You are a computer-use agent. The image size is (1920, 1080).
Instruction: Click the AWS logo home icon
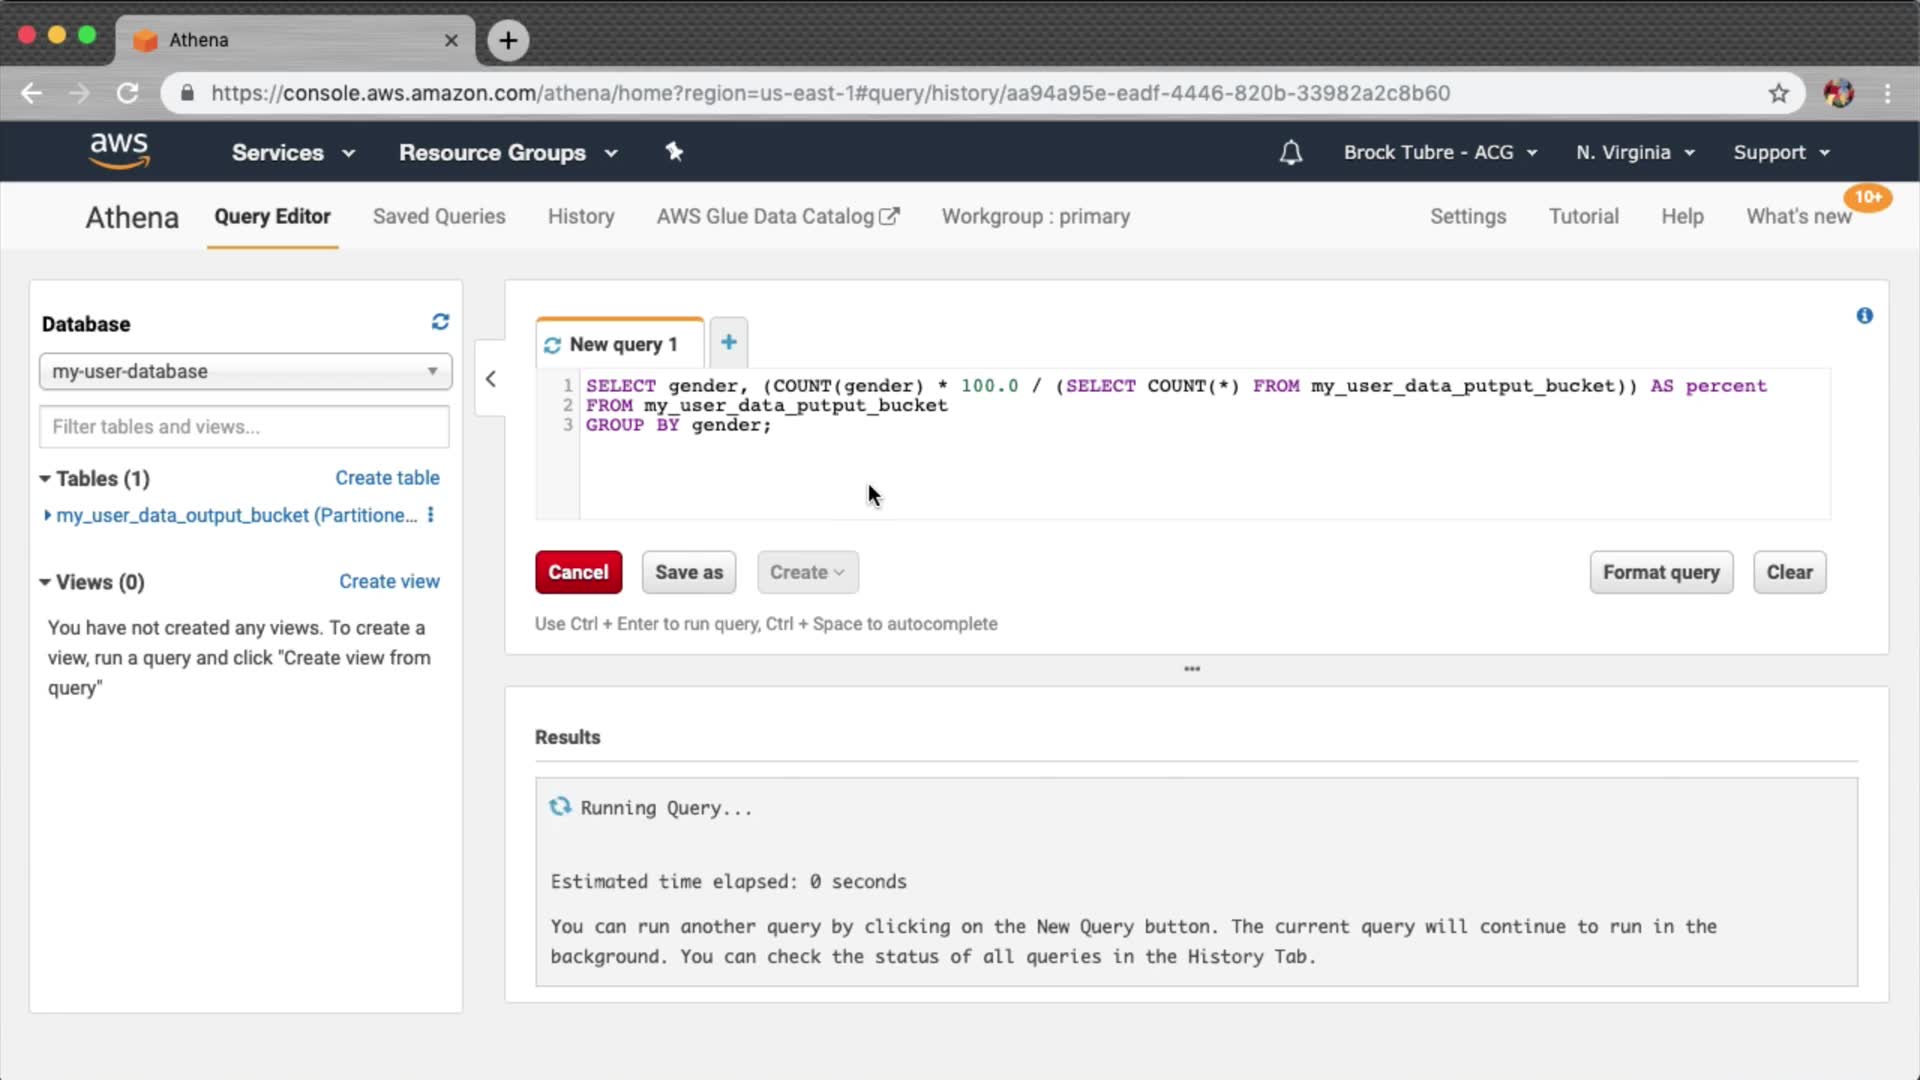[x=119, y=152]
